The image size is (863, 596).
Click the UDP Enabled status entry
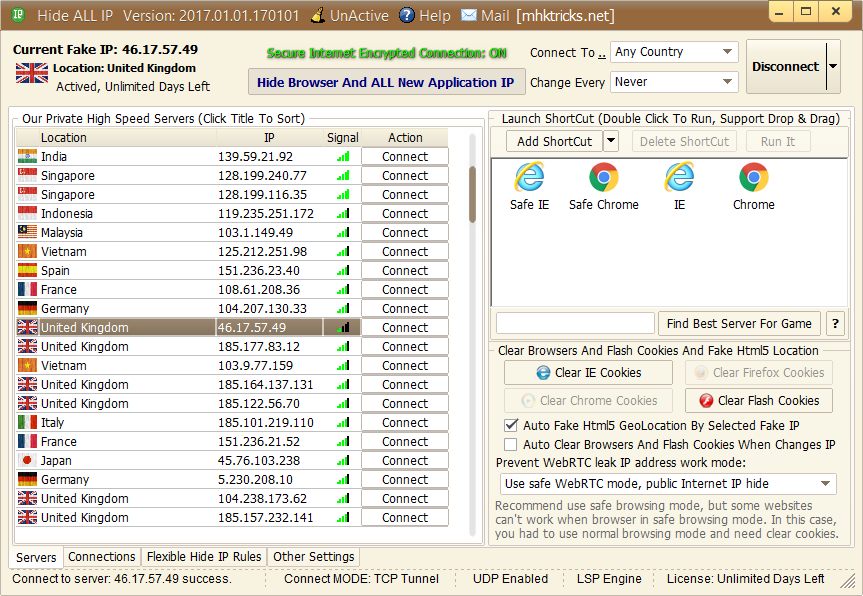pos(511,579)
